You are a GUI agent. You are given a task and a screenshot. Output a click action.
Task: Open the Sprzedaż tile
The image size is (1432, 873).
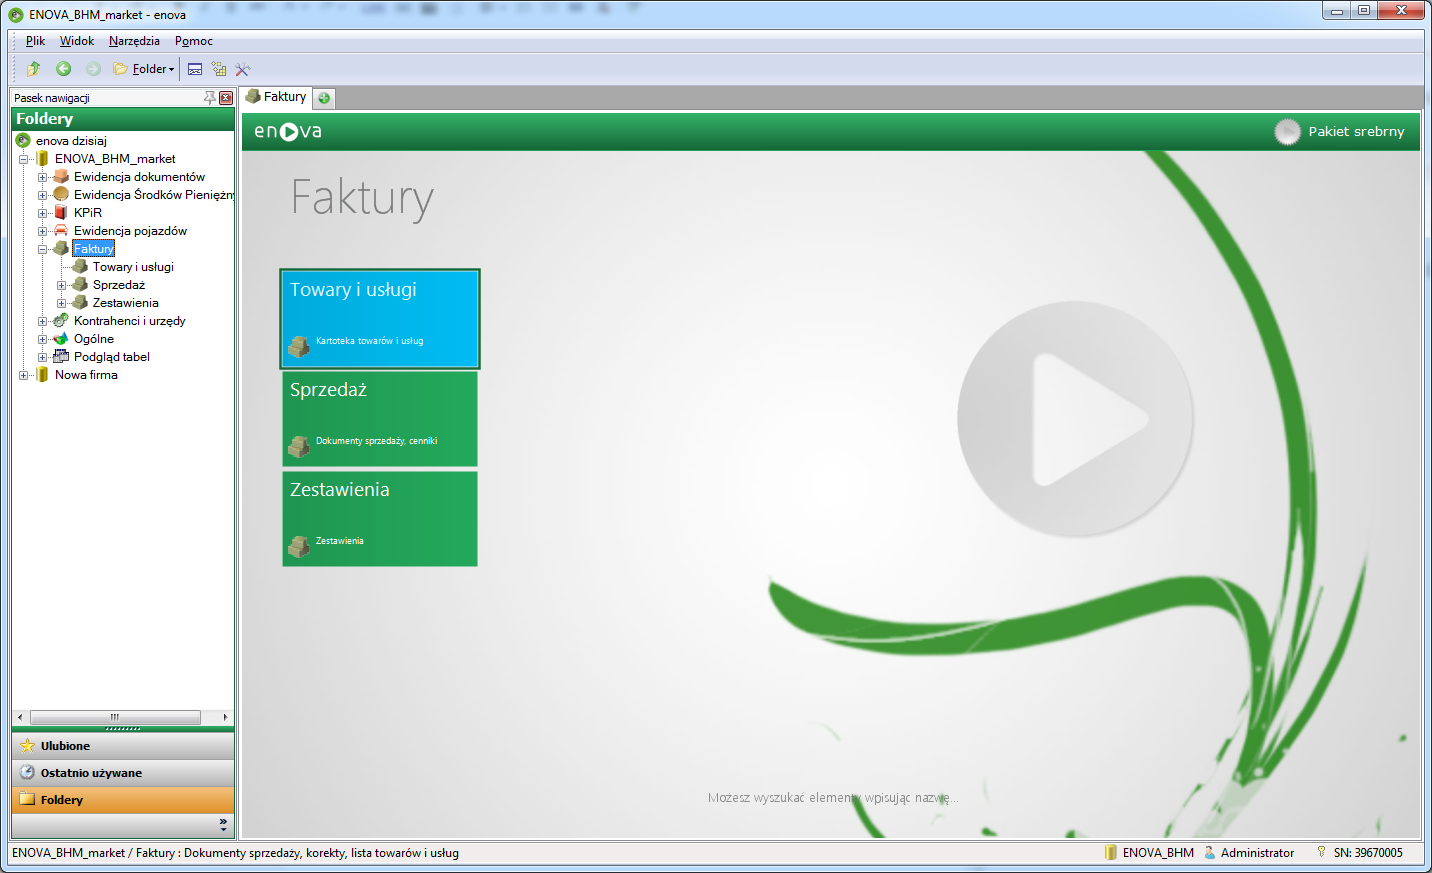click(380, 419)
